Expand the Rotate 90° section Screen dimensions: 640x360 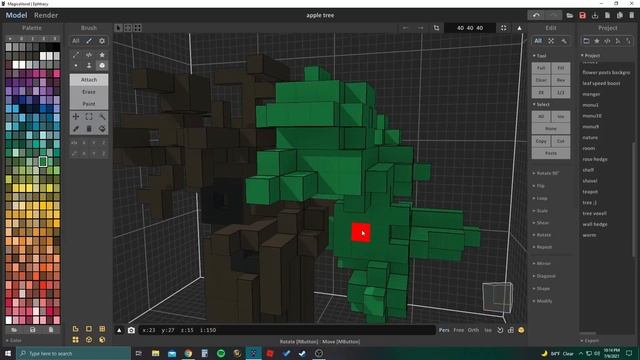tap(546, 173)
